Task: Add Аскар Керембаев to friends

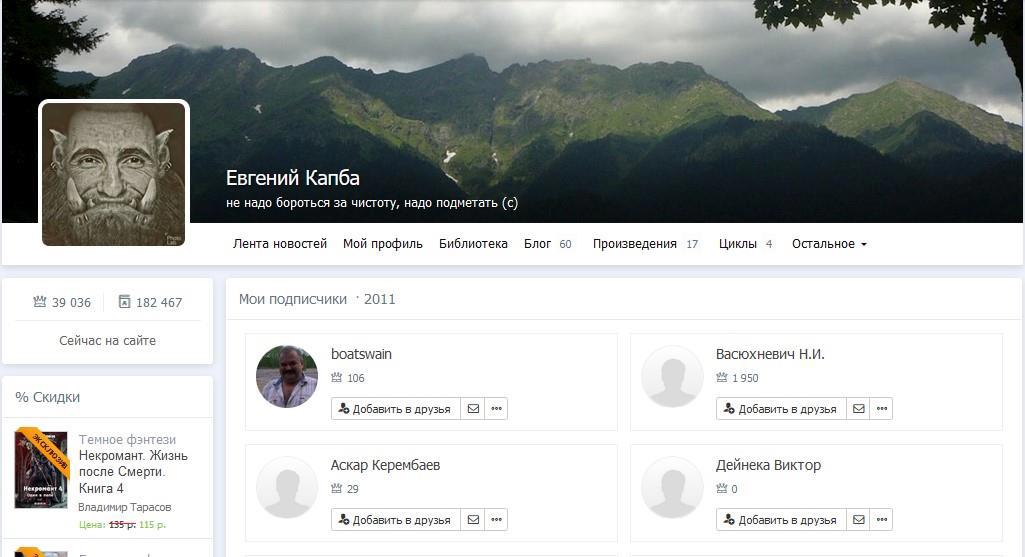Action: coord(395,520)
